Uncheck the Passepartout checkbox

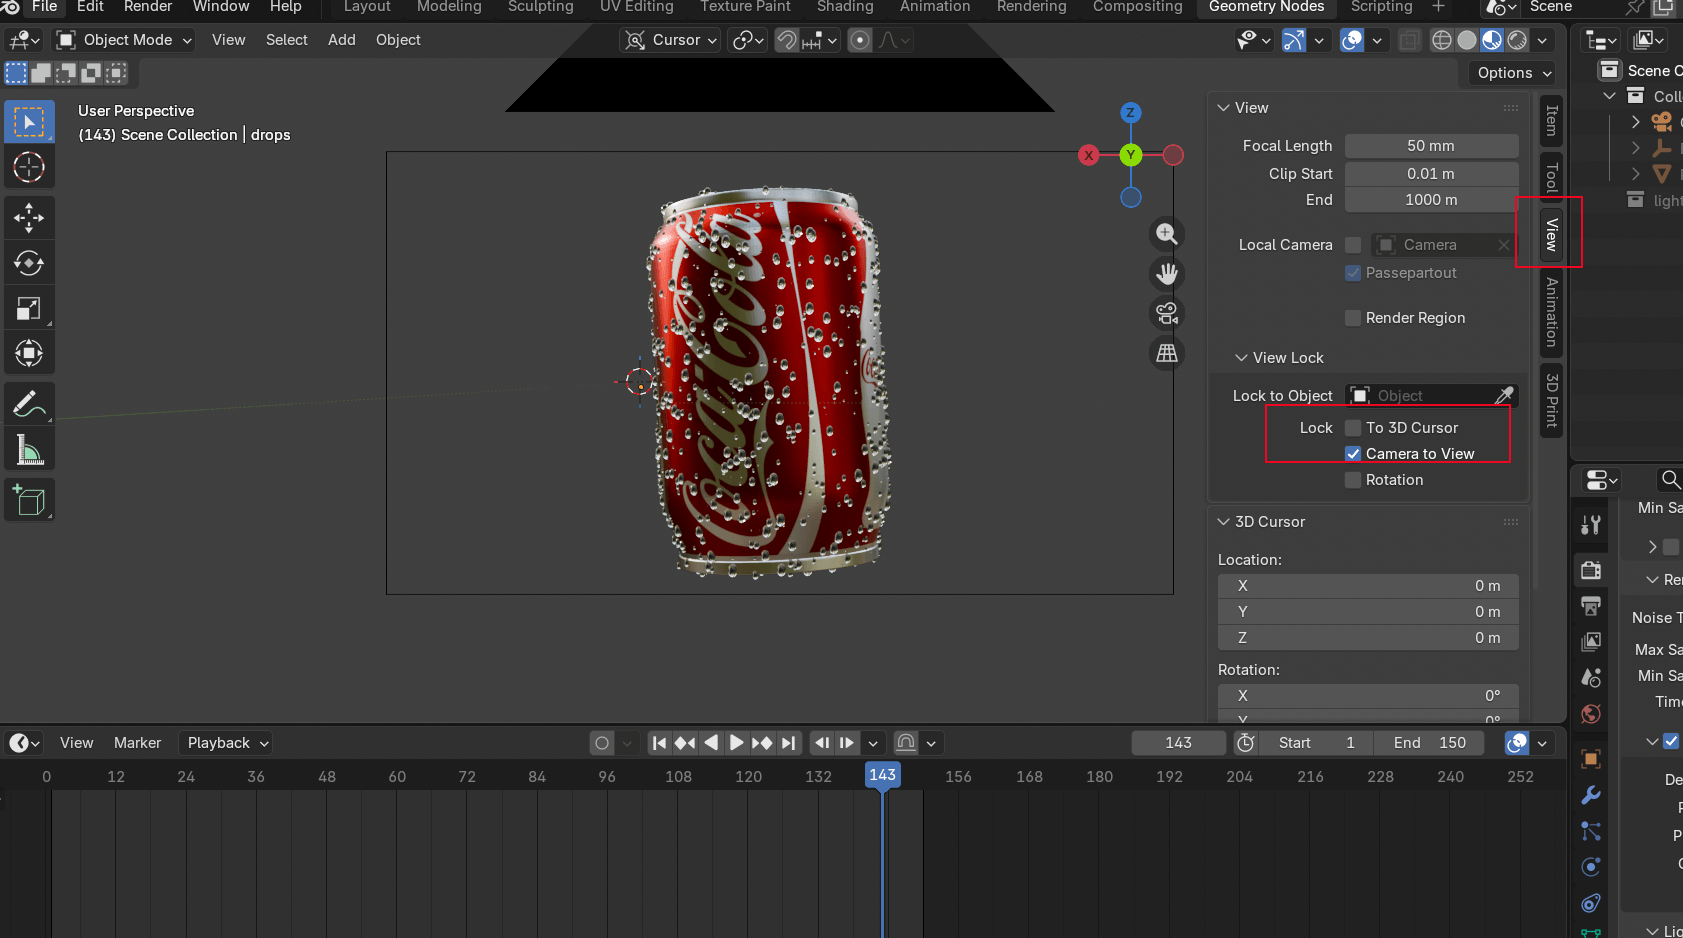pos(1353,273)
